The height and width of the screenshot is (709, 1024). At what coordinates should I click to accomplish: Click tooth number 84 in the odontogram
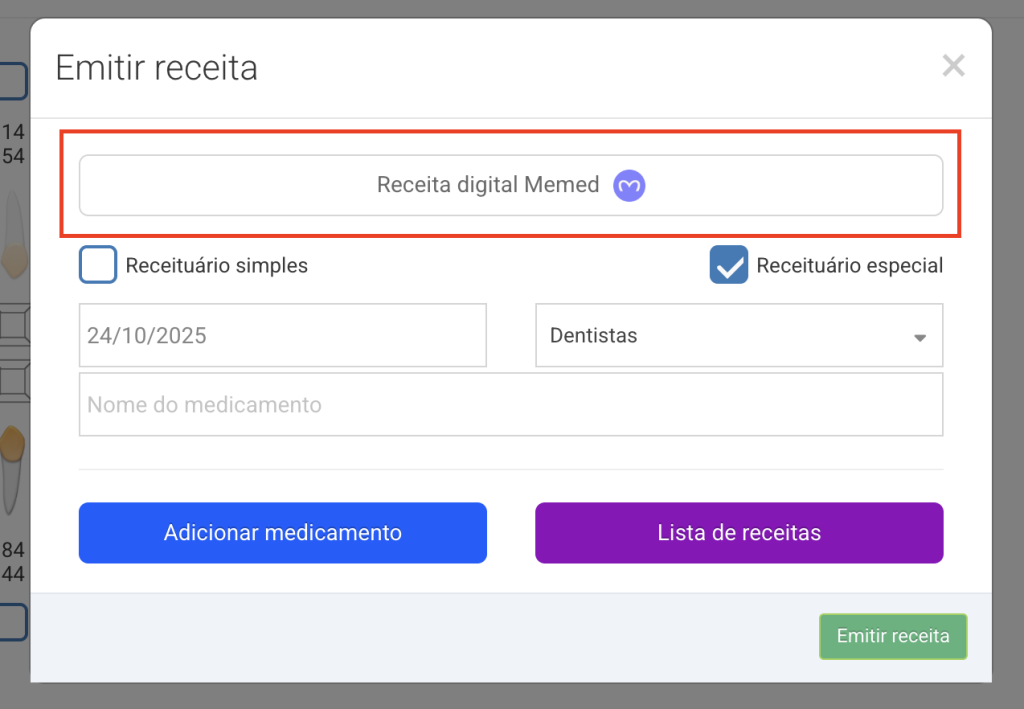pyautogui.click(x=14, y=550)
